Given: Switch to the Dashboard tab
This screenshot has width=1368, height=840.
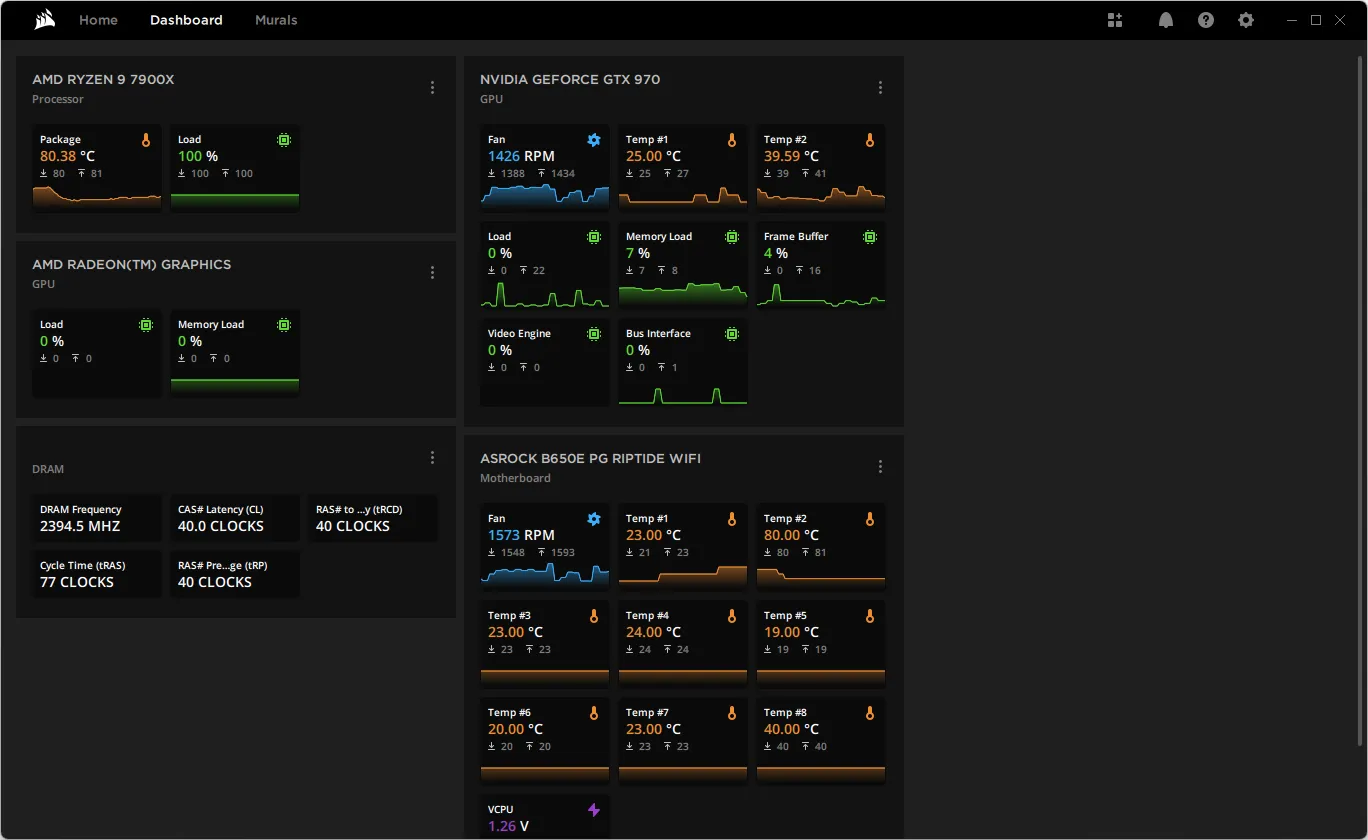Looking at the screenshot, I should click(x=186, y=20).
